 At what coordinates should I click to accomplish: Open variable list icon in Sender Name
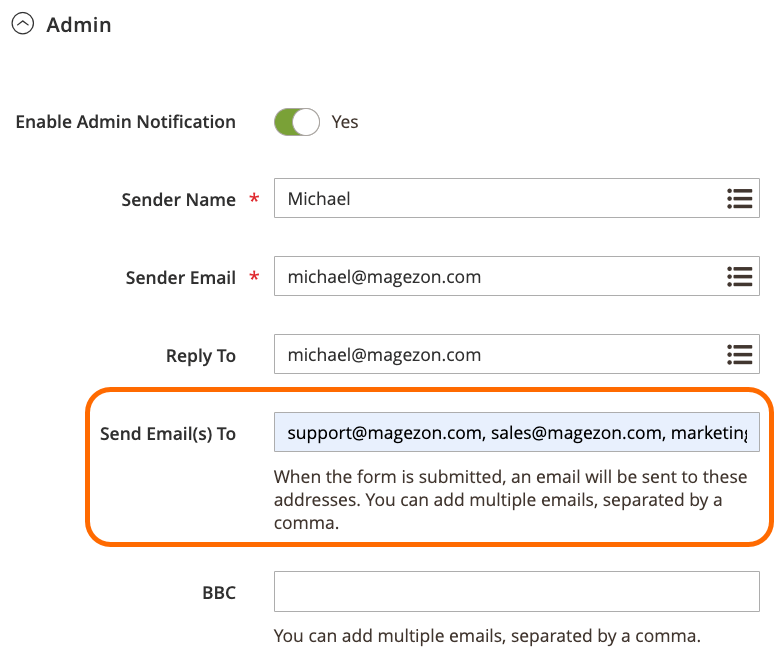pos(739,198)
